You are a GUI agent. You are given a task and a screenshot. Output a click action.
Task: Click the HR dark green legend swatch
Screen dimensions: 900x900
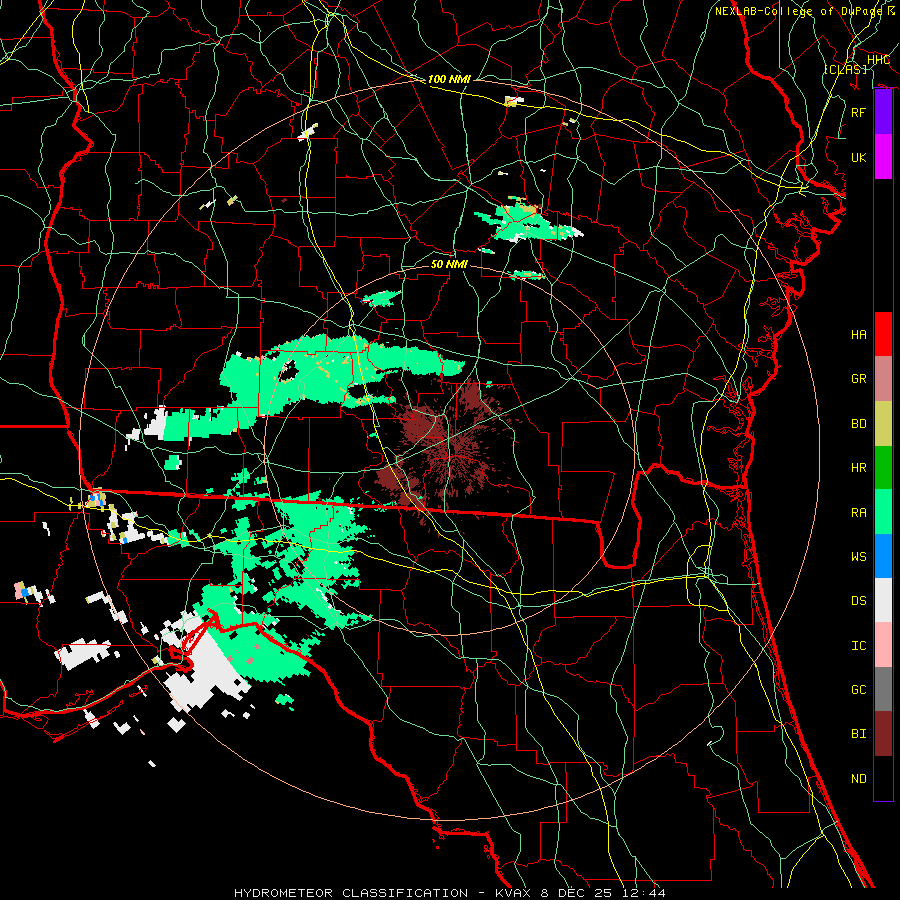tap(883, 468)
